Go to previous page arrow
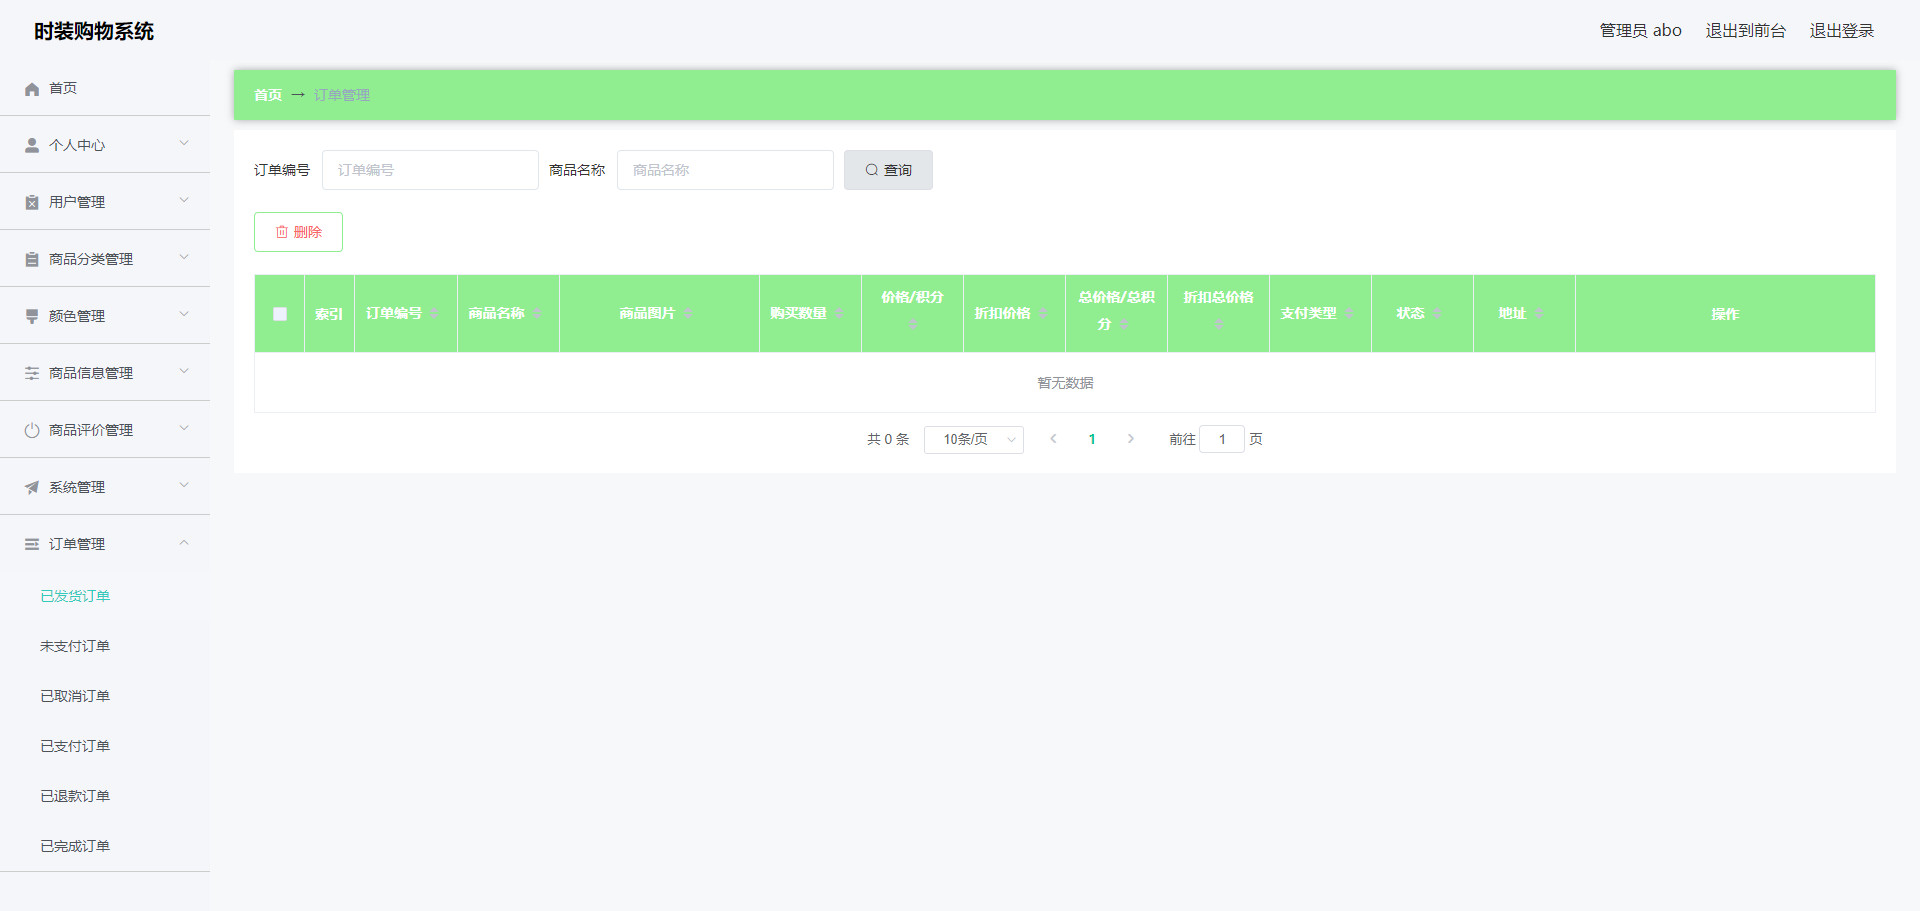 click(x=1053, y=439)
